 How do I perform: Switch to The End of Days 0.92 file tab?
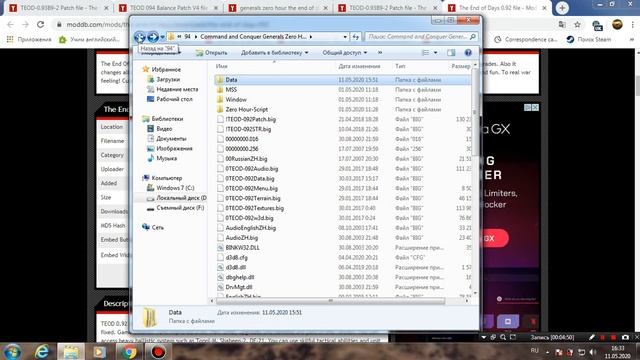coord(497,8)
